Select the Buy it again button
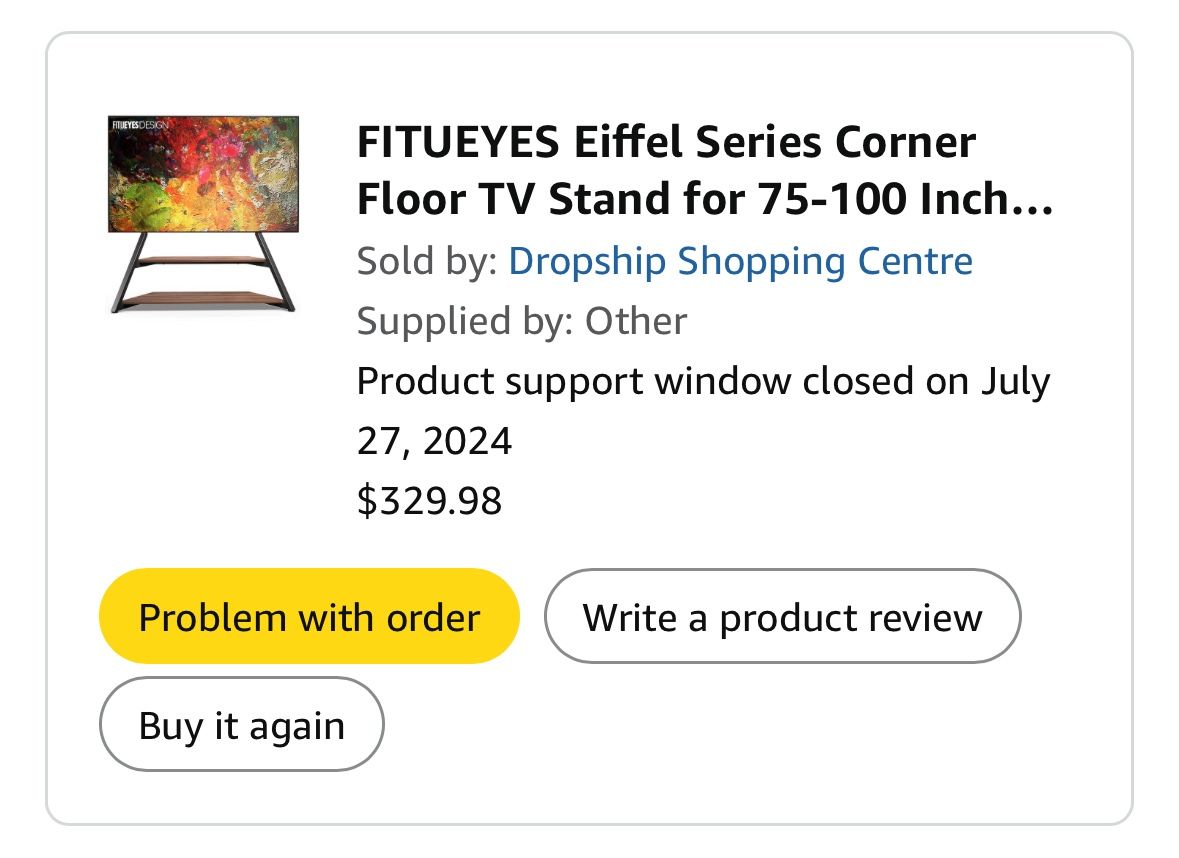The height and width of the screenshot is (858, 1179). click(x=241, y=724)
